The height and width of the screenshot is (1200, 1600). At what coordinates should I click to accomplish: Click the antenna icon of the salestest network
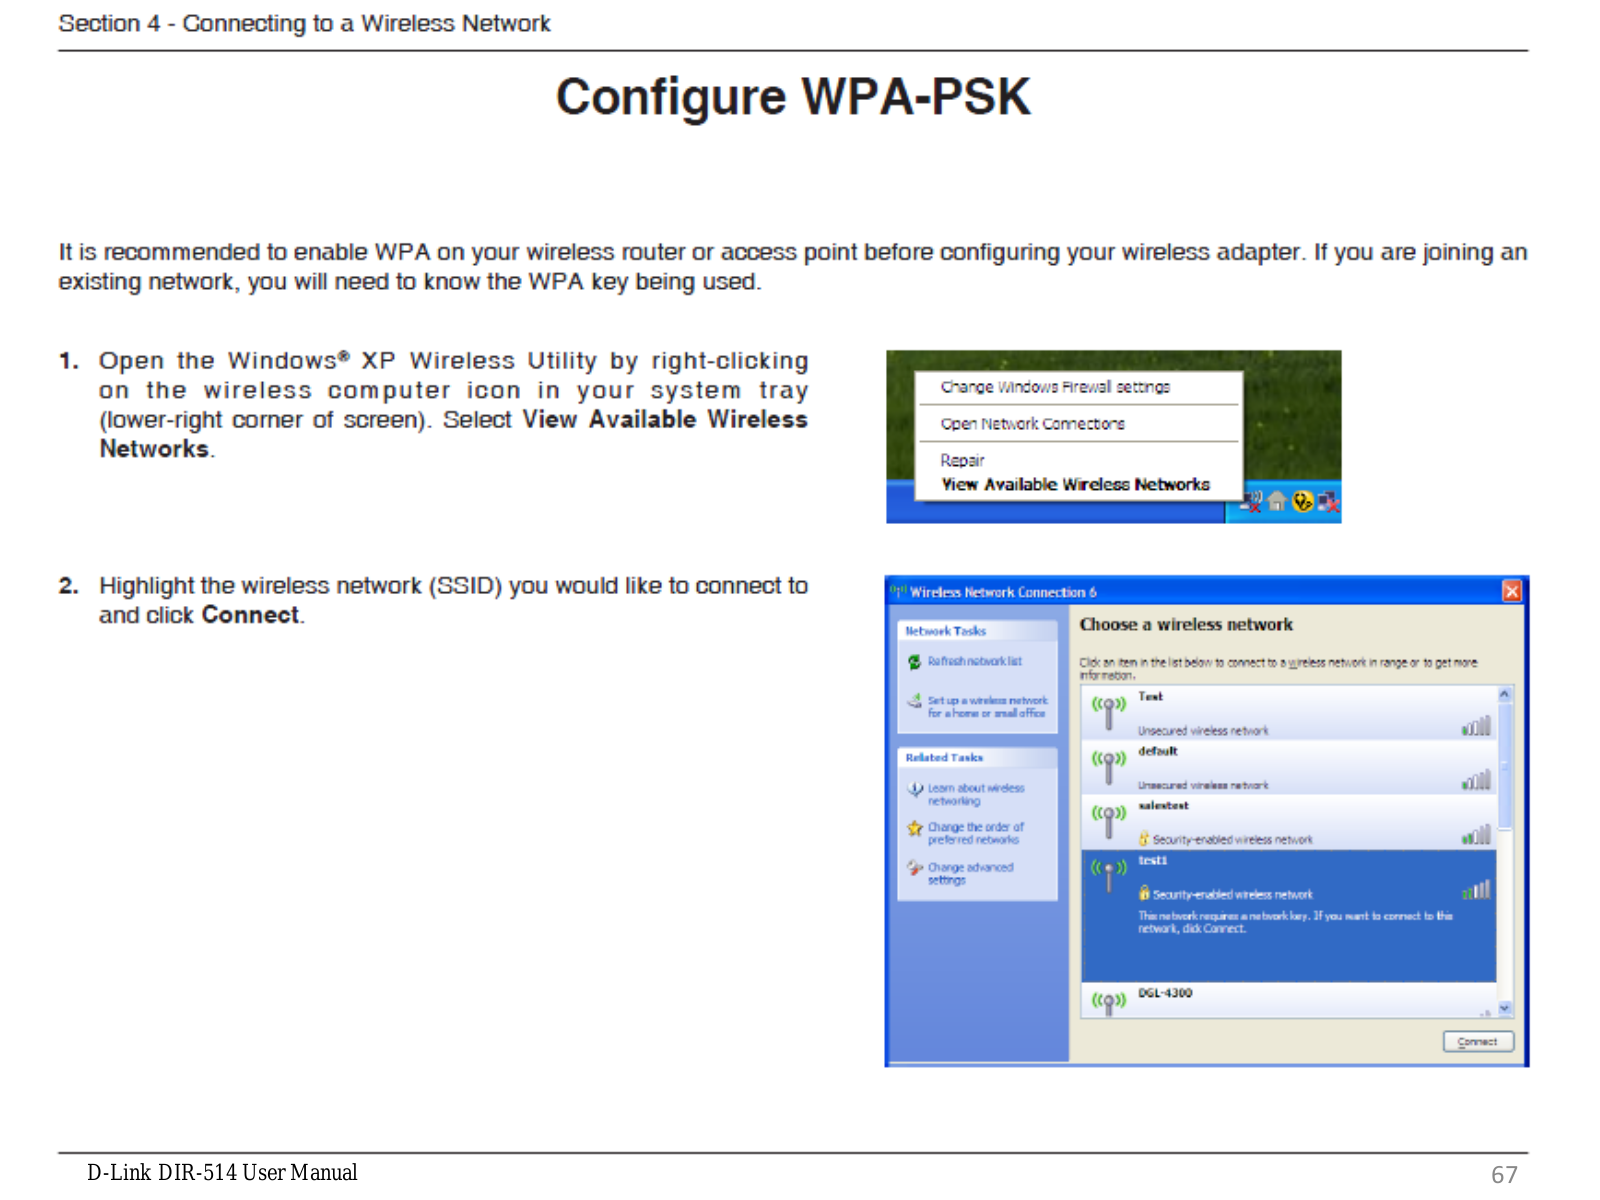point(1108,822)
